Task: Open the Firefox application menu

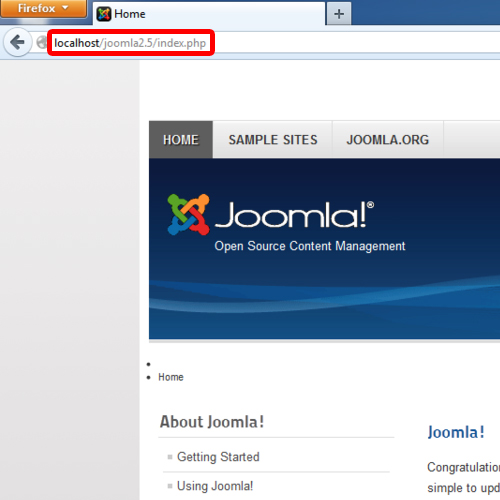Action: (x=43, y=8)
